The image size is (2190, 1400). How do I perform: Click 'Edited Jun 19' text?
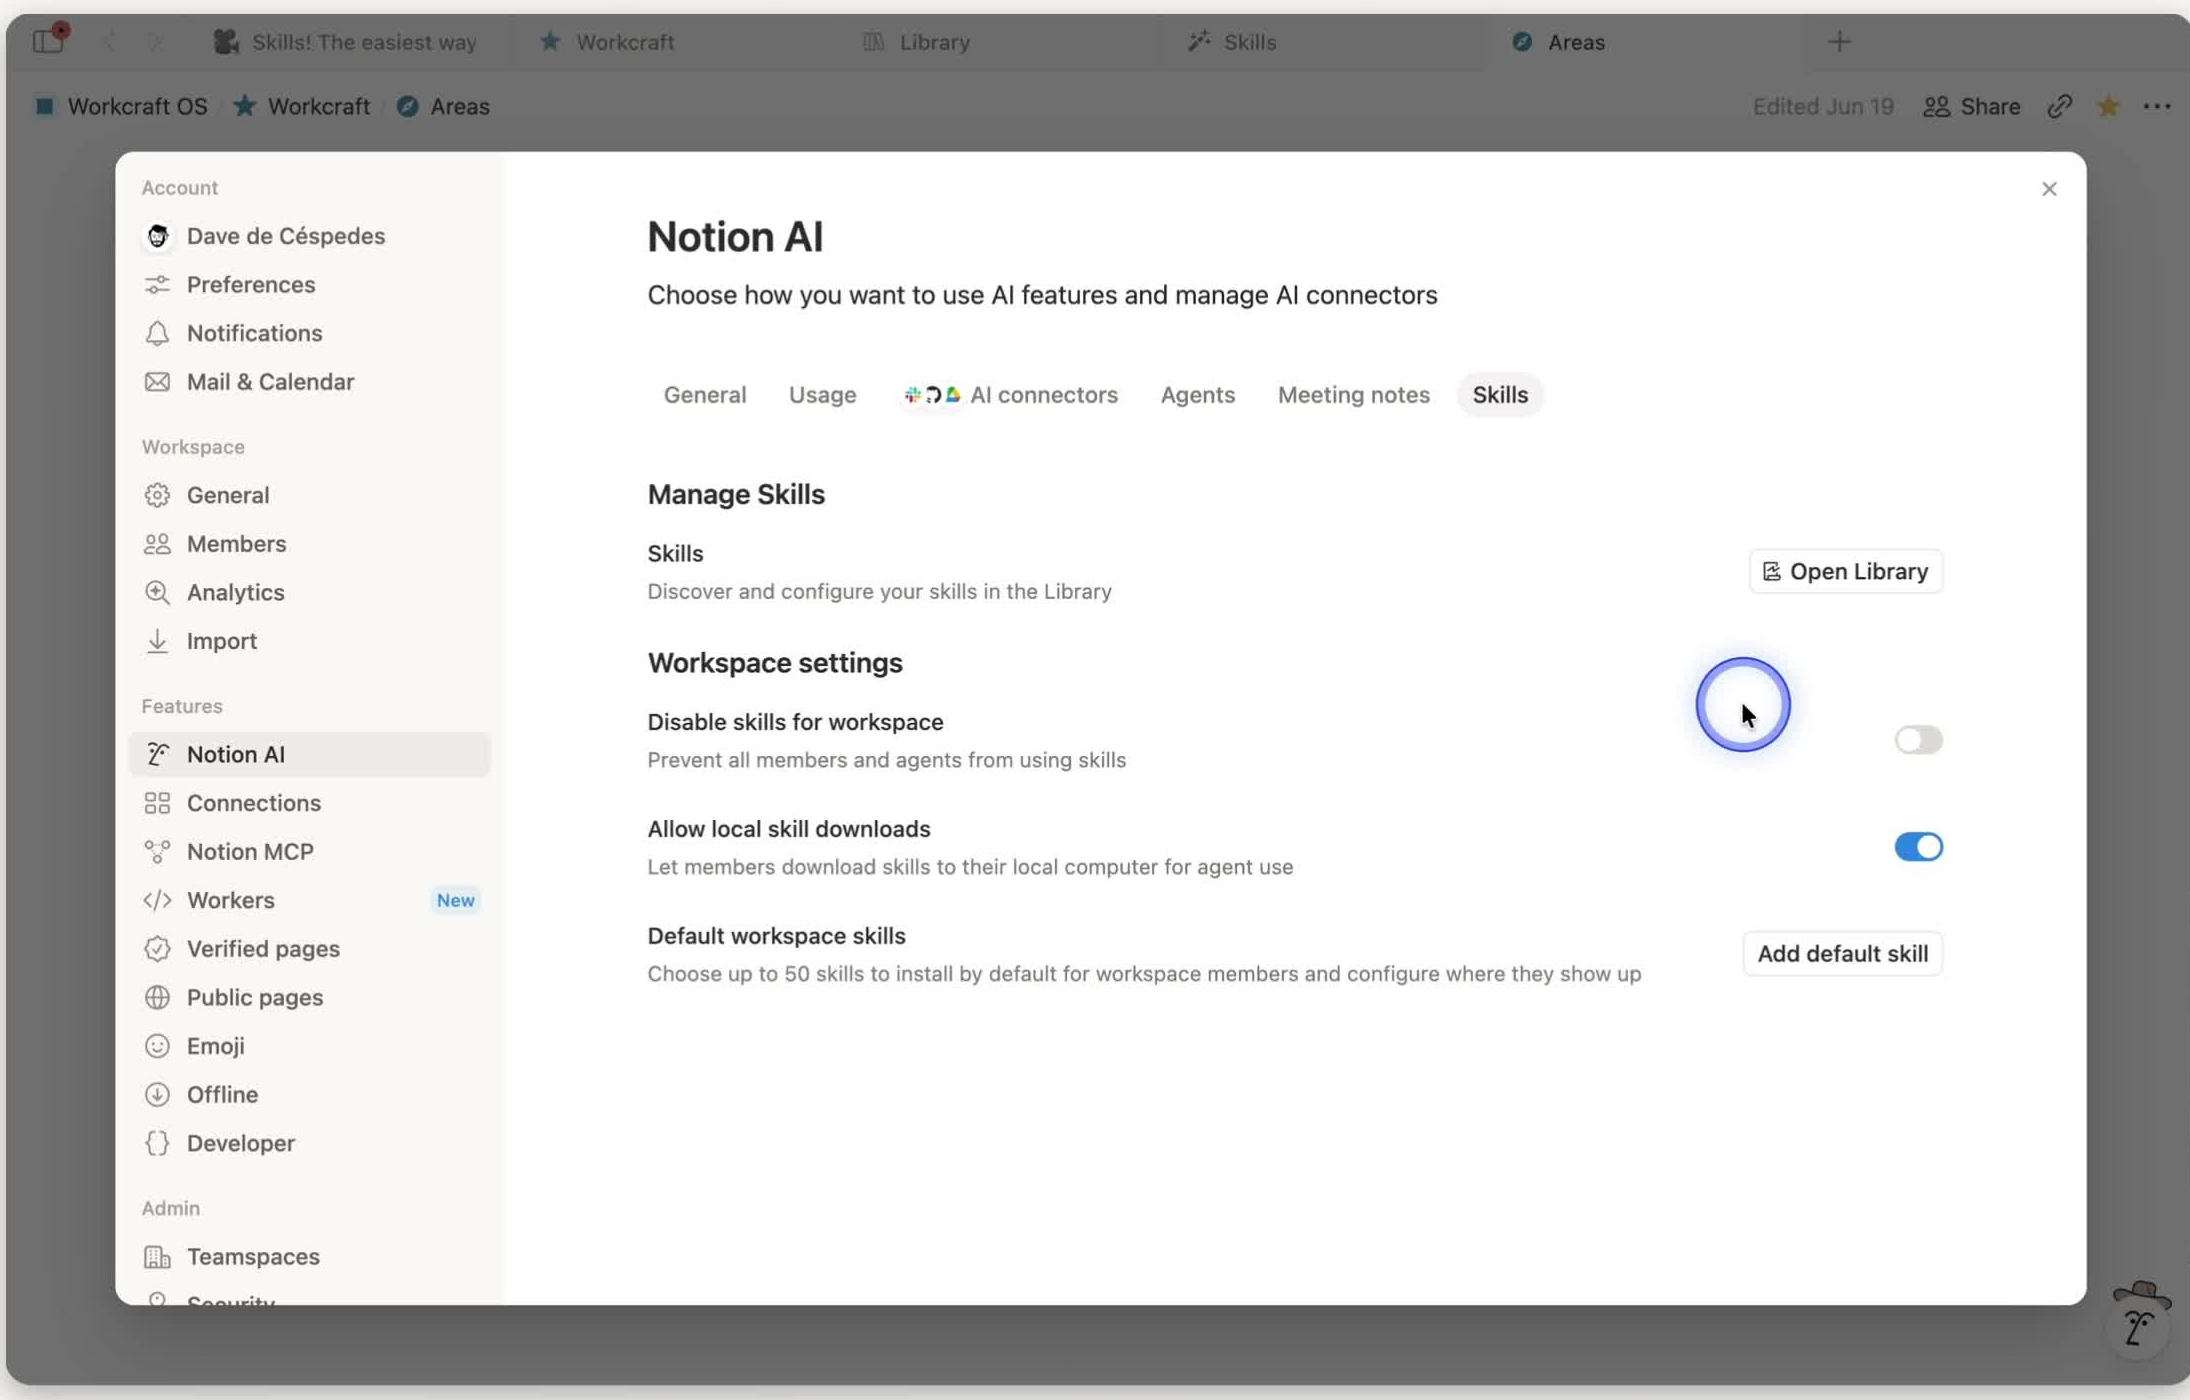coord(1822,106)
